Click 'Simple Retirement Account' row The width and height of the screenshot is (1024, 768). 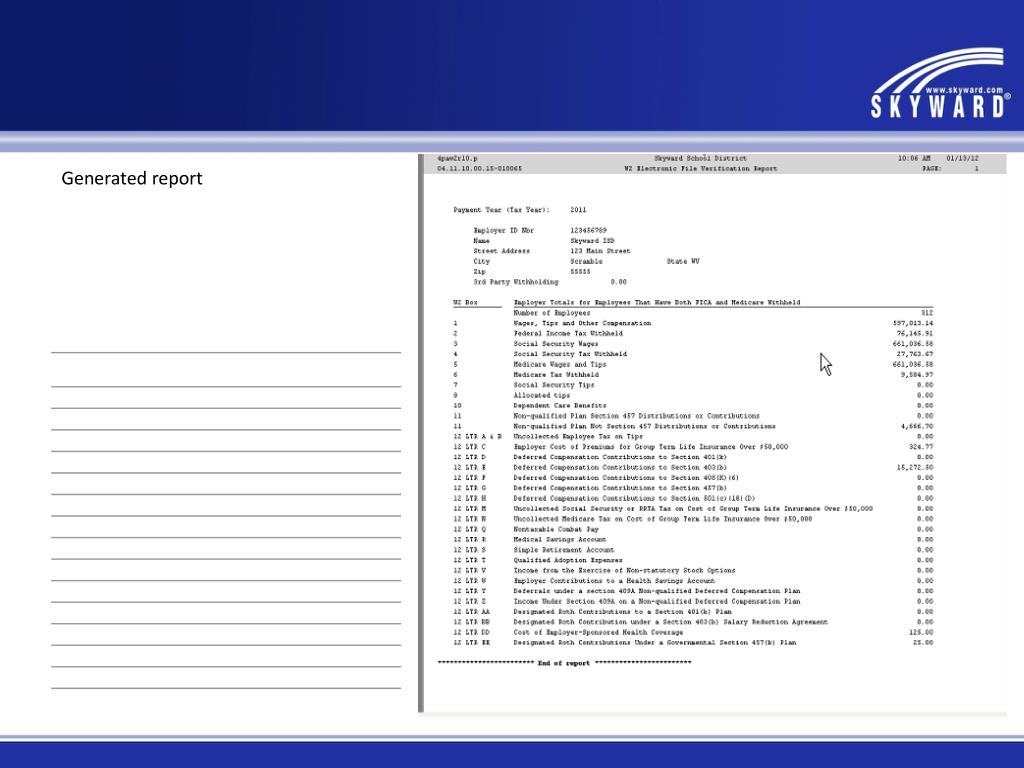(x=693, y=550)
